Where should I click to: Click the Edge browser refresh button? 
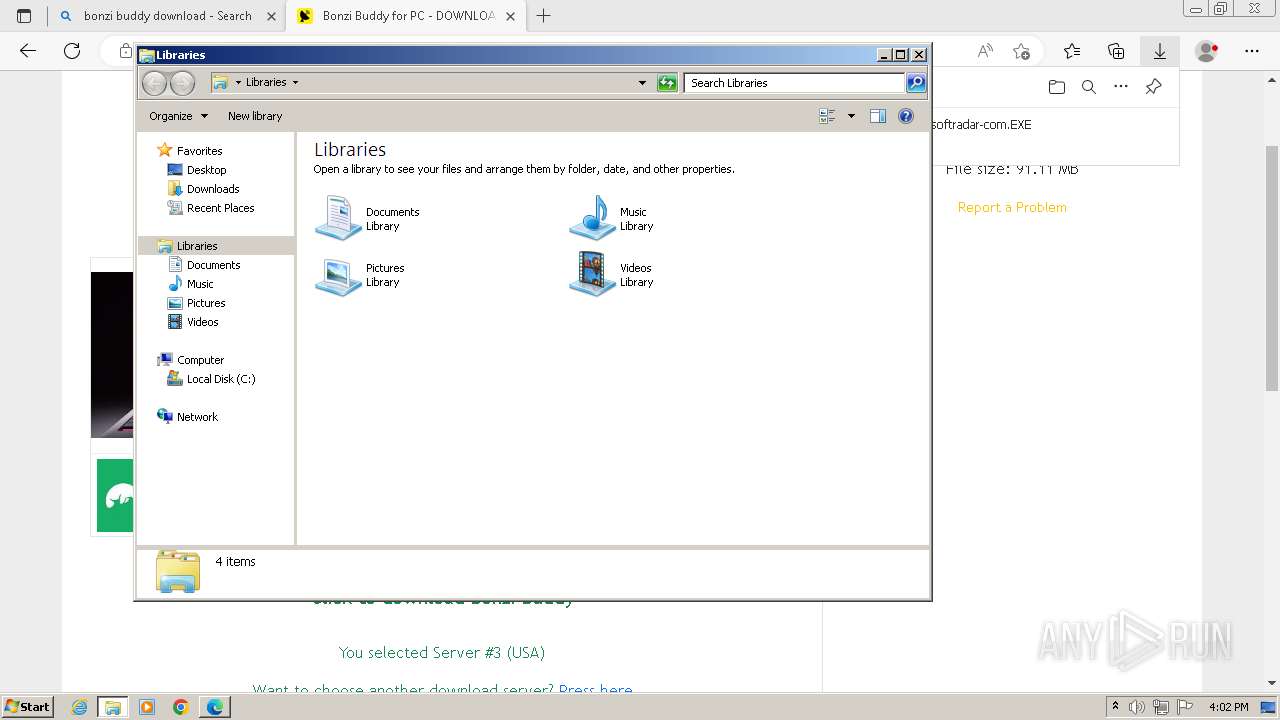[x=72, y=51]
